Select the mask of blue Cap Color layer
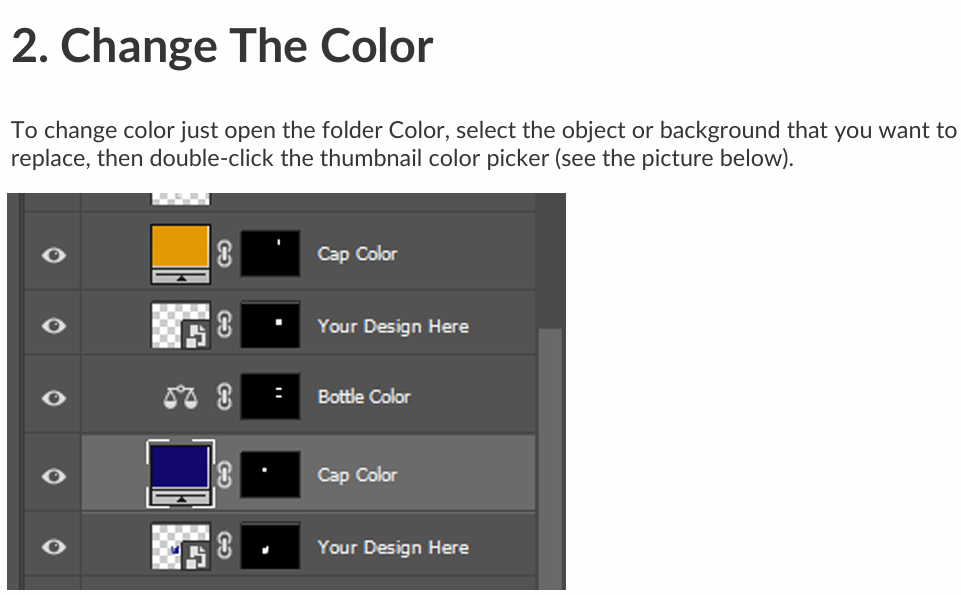This screenshot has height=595, width=961. (270, 474)
